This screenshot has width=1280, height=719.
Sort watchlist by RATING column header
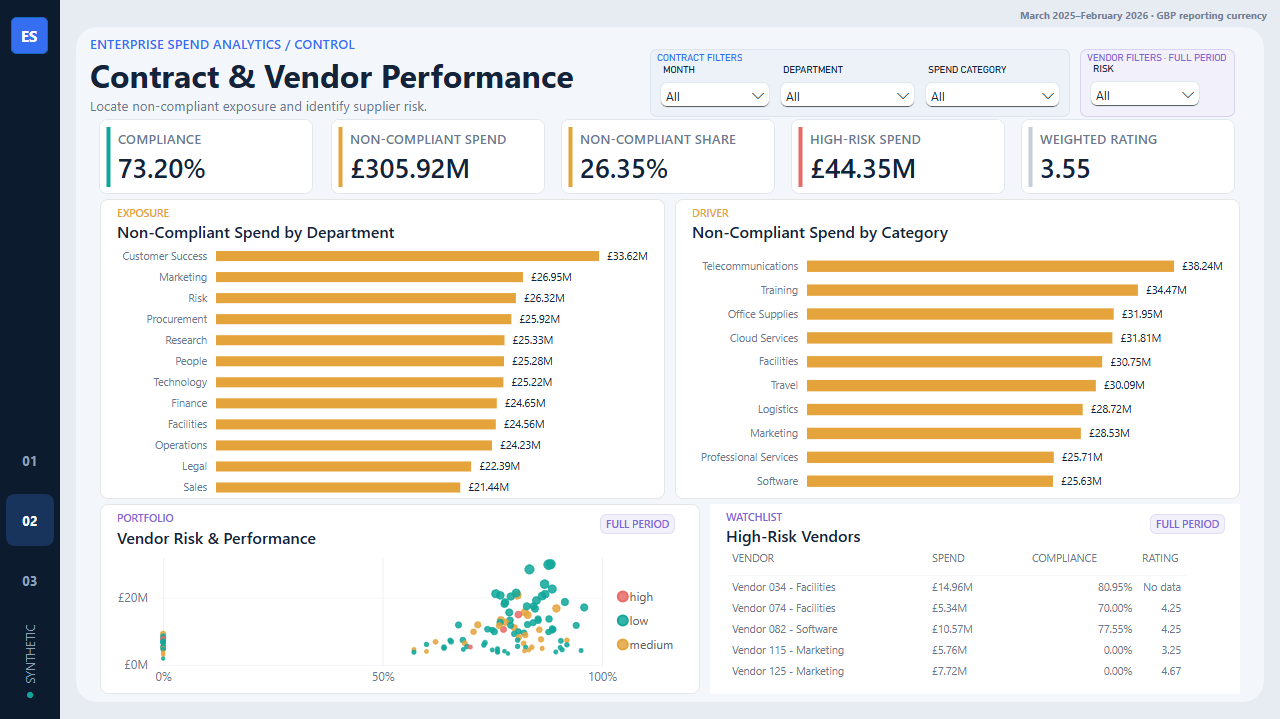point(1160,558)
